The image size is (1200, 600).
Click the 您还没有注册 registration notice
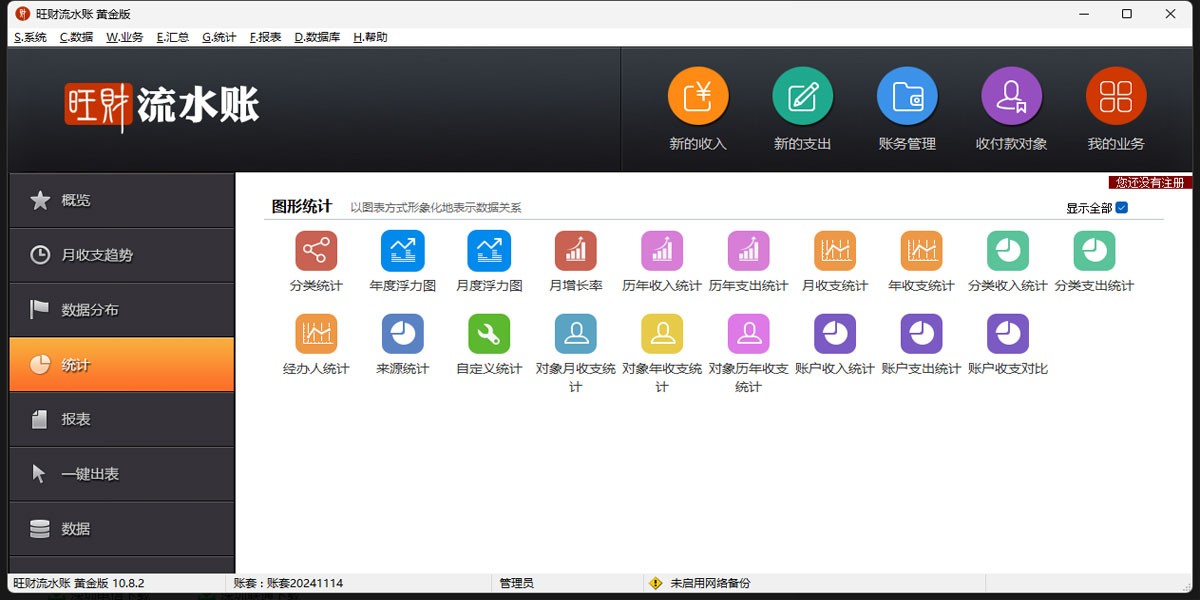coord(1150,183)
